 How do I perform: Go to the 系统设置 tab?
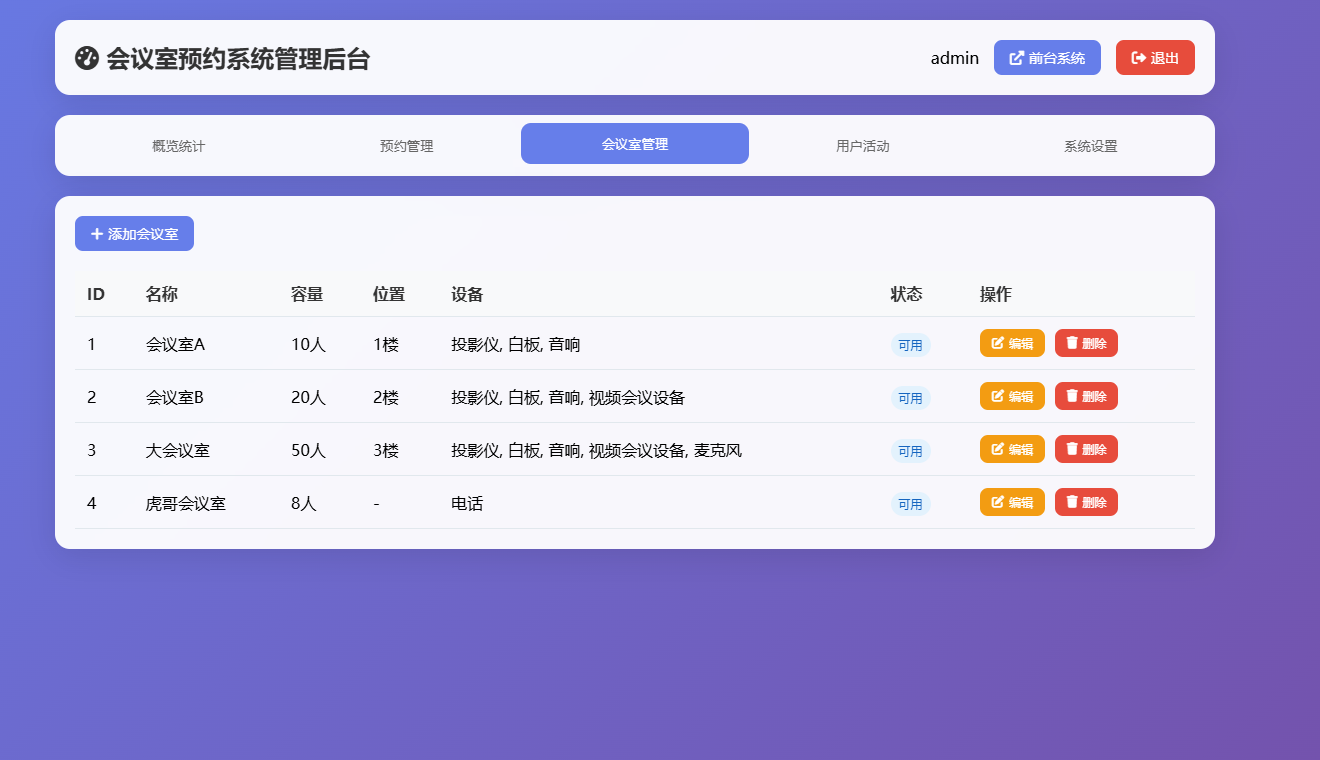click(1090, 144)
